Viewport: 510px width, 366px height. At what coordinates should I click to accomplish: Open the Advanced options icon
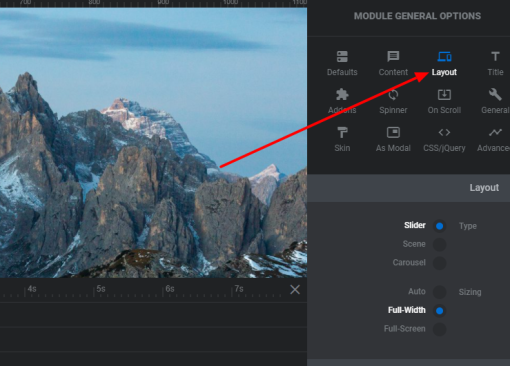click(495, 133)
